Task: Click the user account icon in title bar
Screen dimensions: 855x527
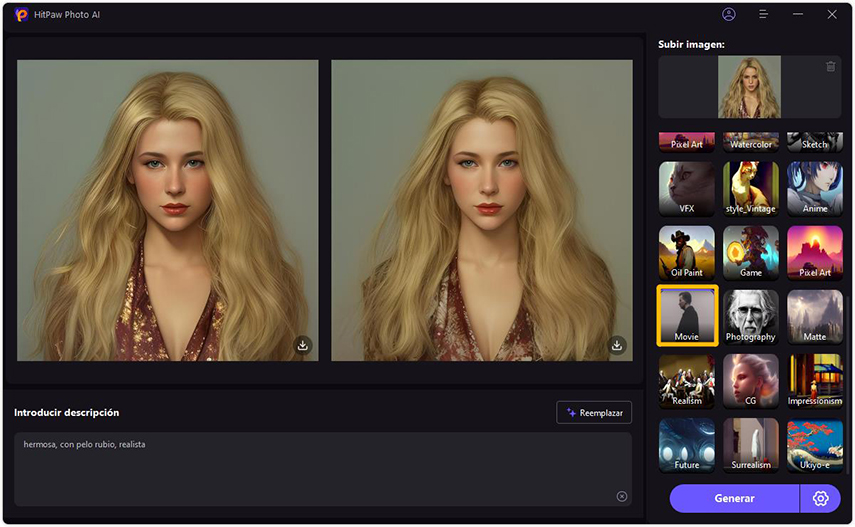Action: point(728,15)
